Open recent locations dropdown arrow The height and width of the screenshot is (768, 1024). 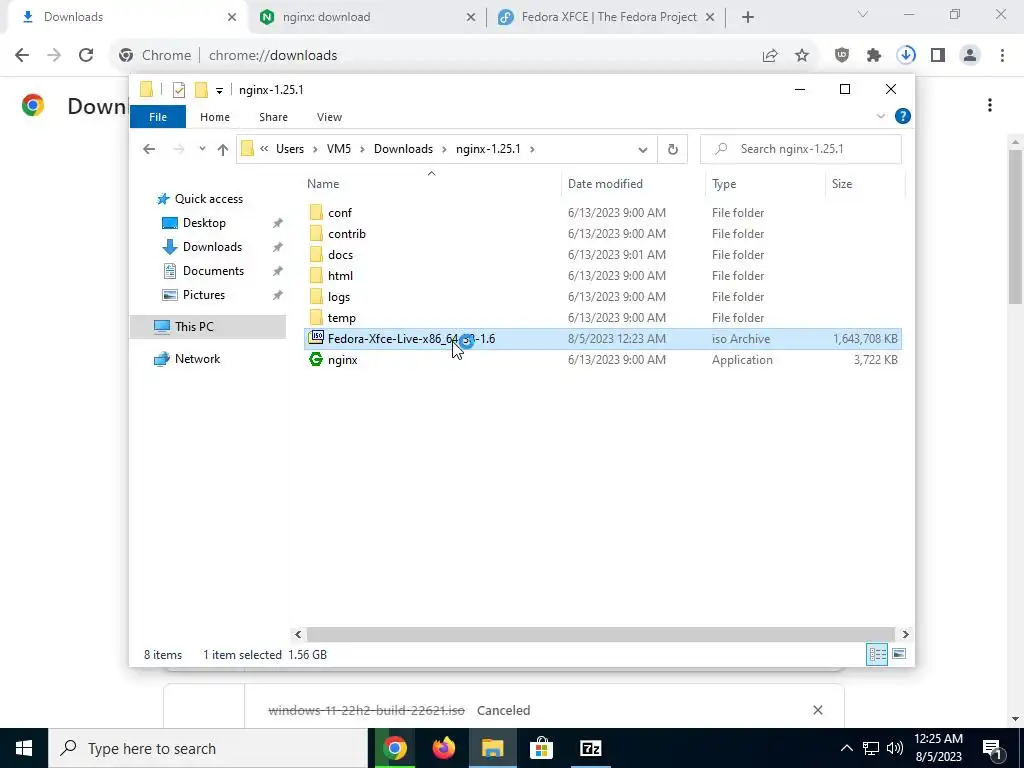(x=202, y=149)
